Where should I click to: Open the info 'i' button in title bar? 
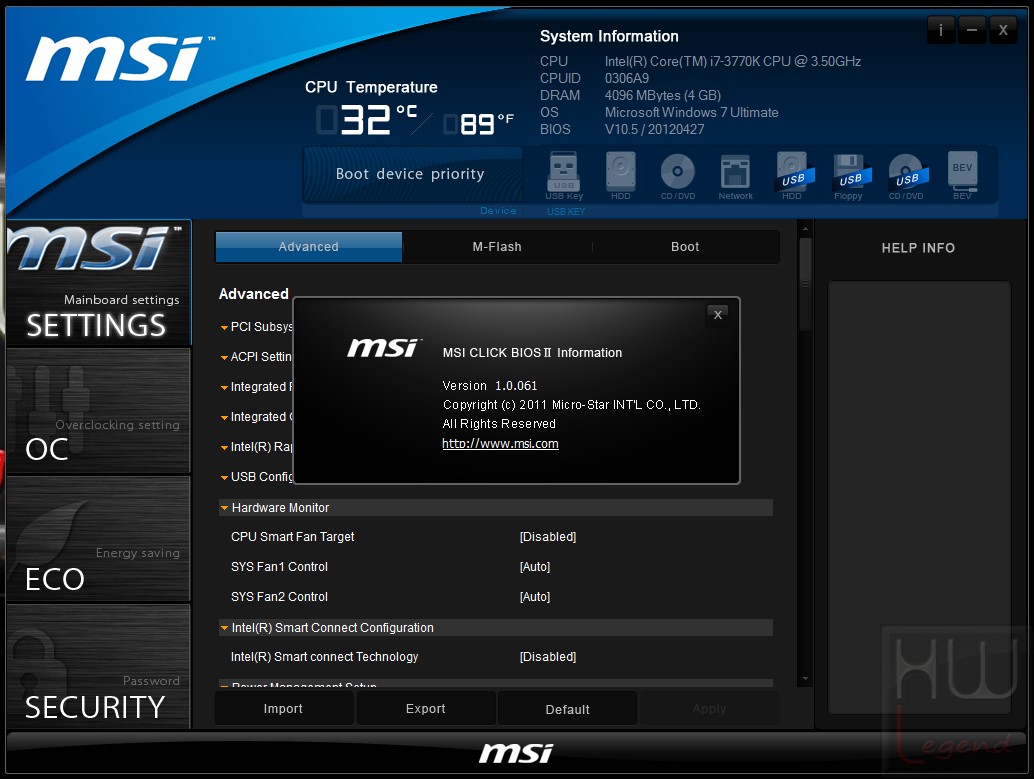[941, 30]
